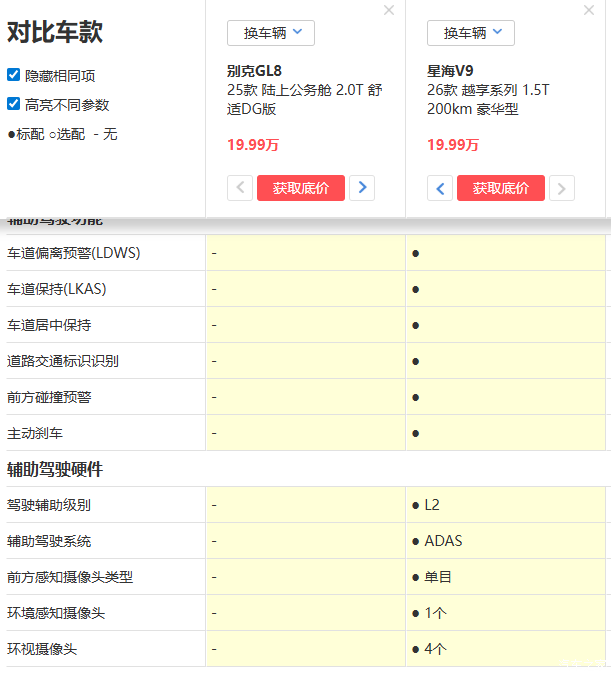The image size is (611, 676).
Task: Select the 车道保持(LKAS) row label
Action: (56, 289)
